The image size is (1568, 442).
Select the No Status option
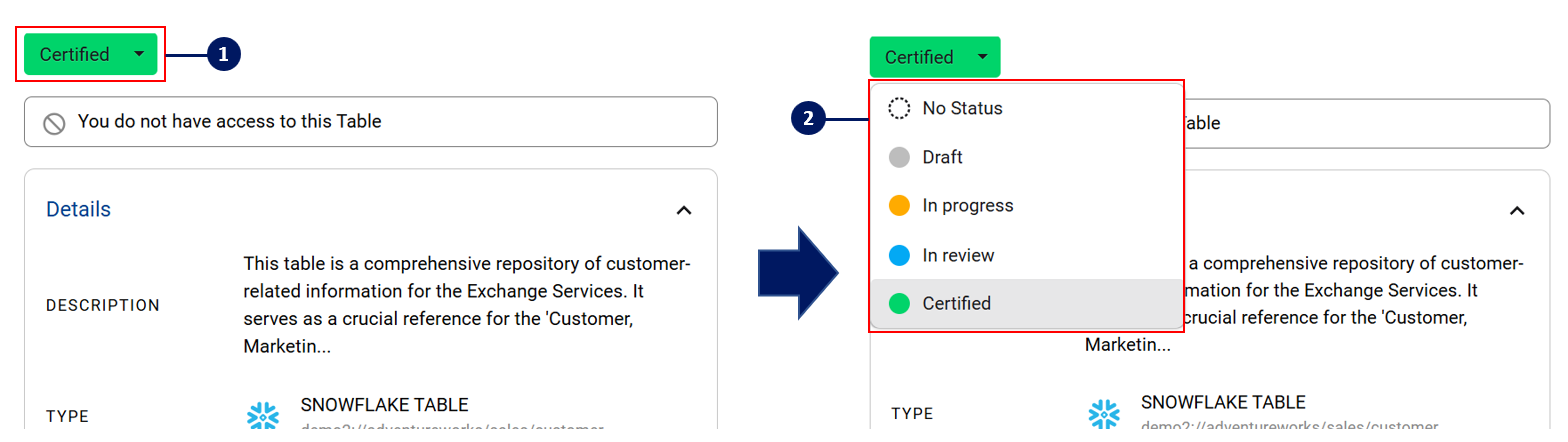coord(962,108)
